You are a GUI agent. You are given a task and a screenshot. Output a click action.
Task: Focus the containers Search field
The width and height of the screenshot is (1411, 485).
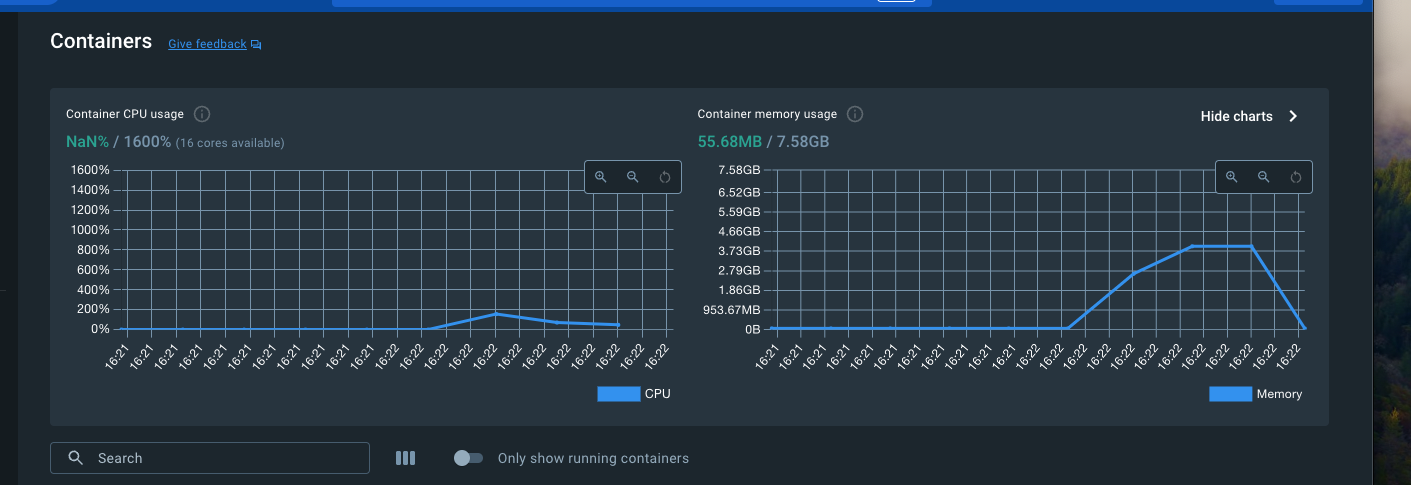point(210,458)
